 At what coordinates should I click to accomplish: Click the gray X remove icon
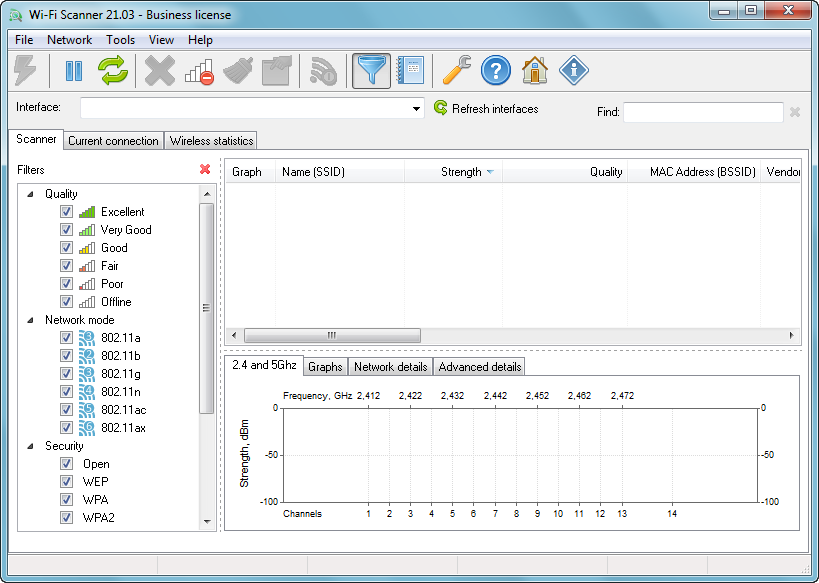click(160, 71)
